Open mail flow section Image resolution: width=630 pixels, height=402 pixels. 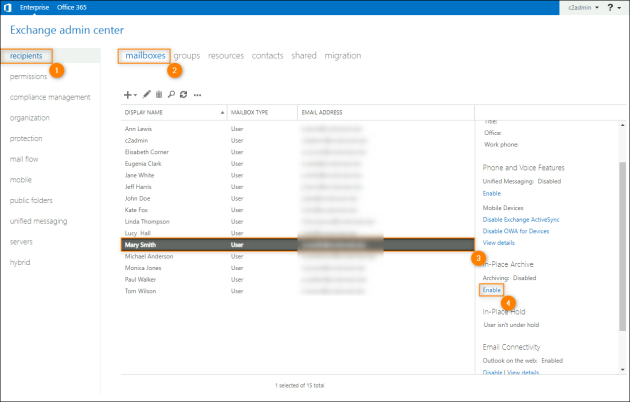(24, 159)
